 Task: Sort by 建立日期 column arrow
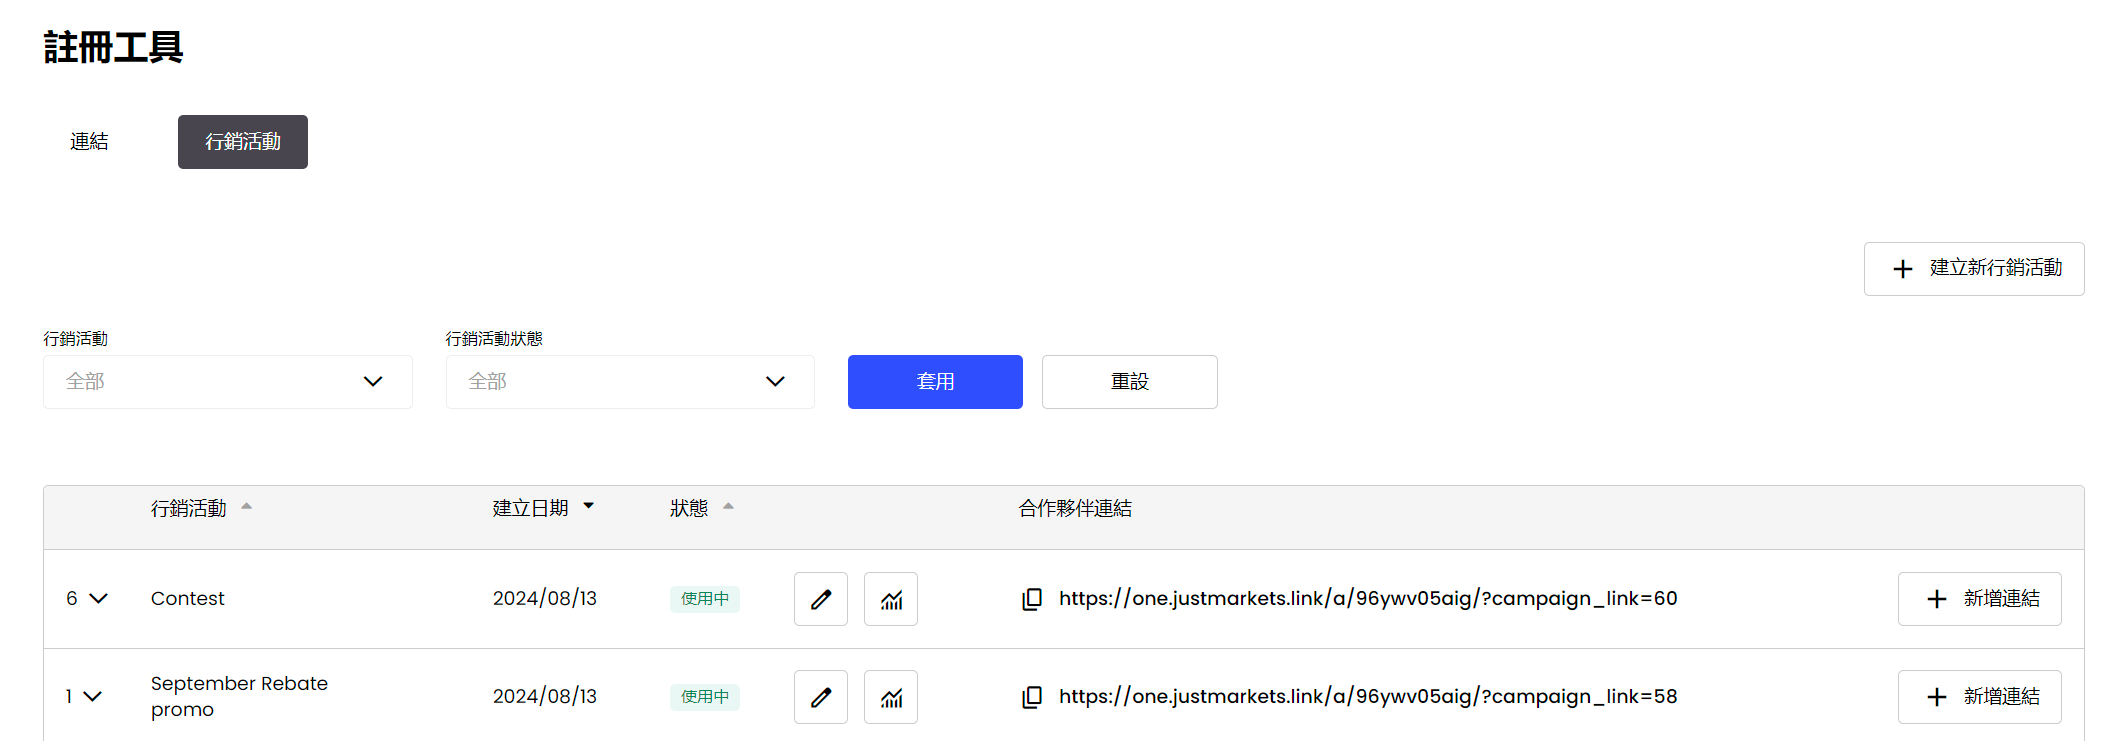588,507
